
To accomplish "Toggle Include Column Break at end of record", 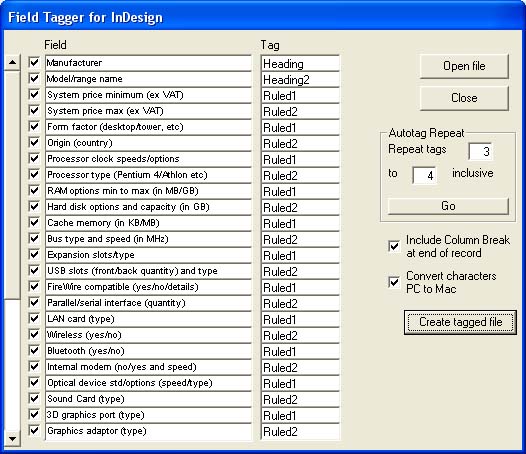I will click(x=394, y=246).
